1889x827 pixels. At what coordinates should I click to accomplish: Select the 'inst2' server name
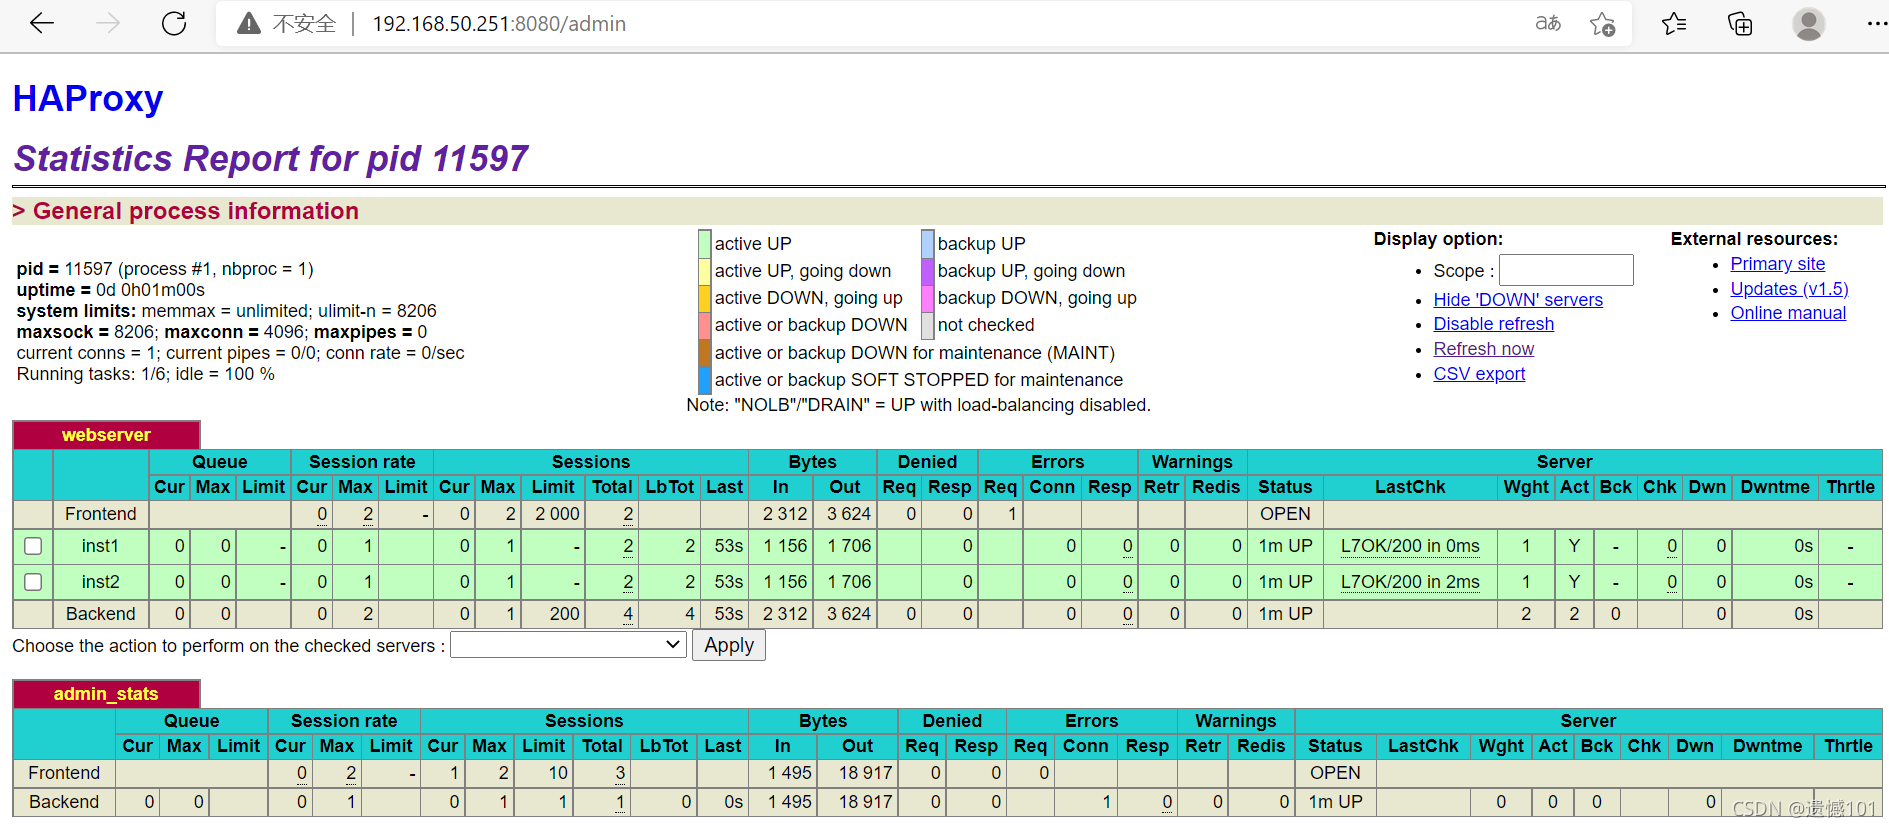100,582
